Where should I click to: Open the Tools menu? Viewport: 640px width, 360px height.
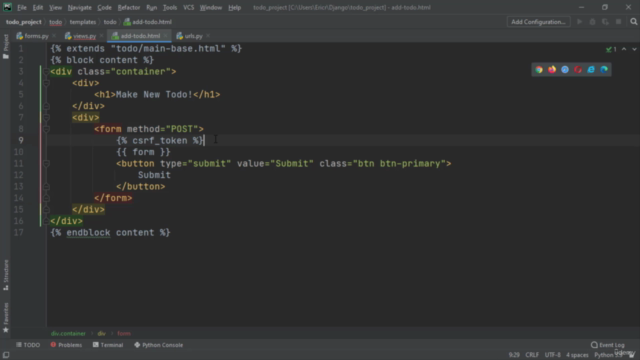170,7
